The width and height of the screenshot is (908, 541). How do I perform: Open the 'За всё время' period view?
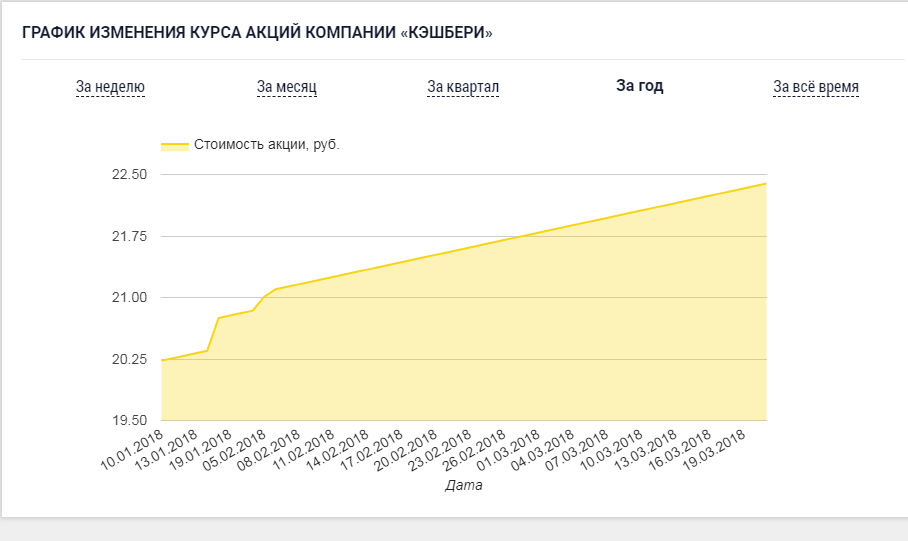tap(816, 87)
